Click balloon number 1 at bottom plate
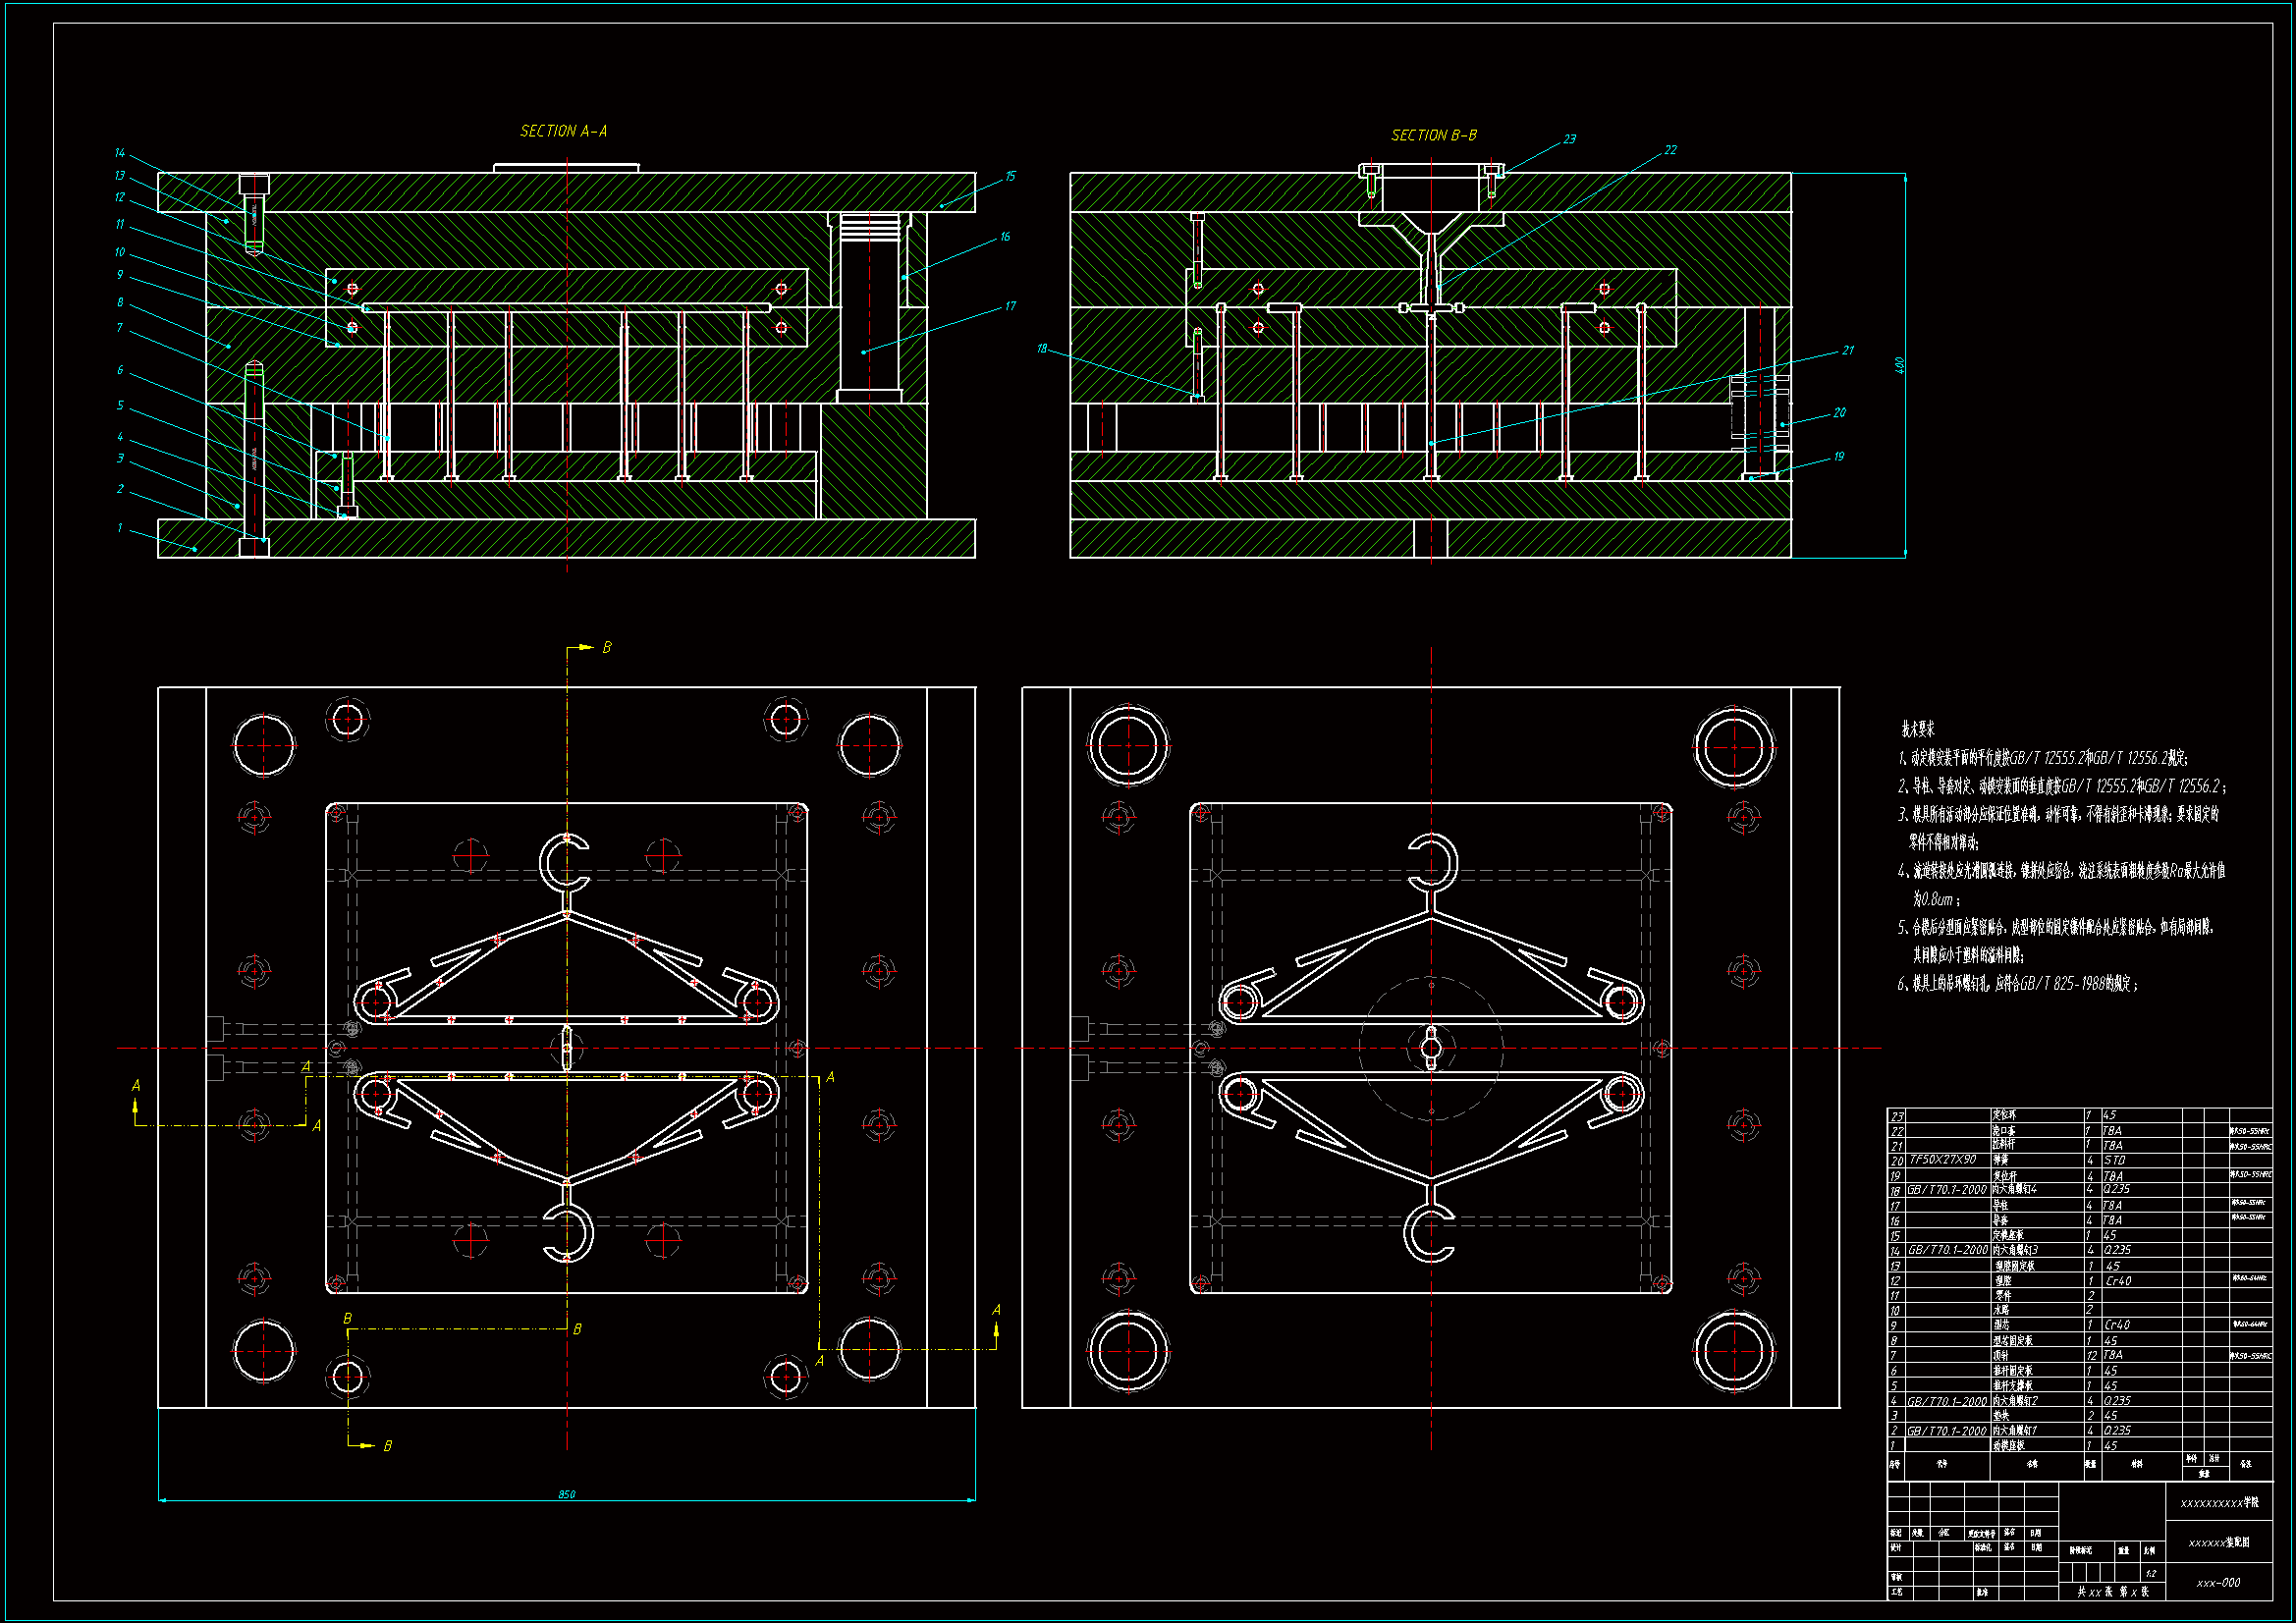The height and width of the screenshot is (1623, 2296). click(x=120, y=528)
